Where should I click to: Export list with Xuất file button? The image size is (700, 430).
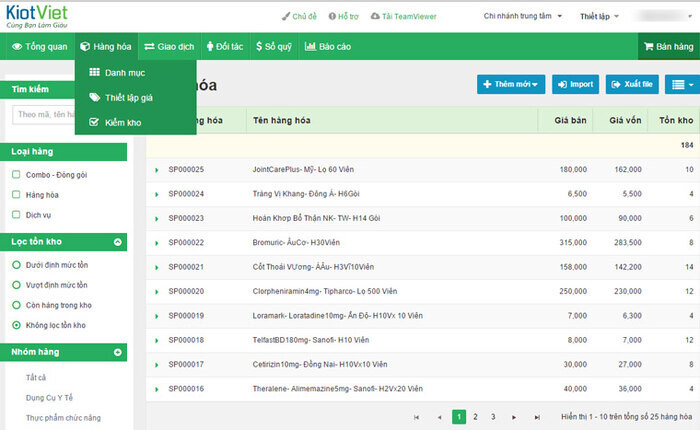pos(631,85)
